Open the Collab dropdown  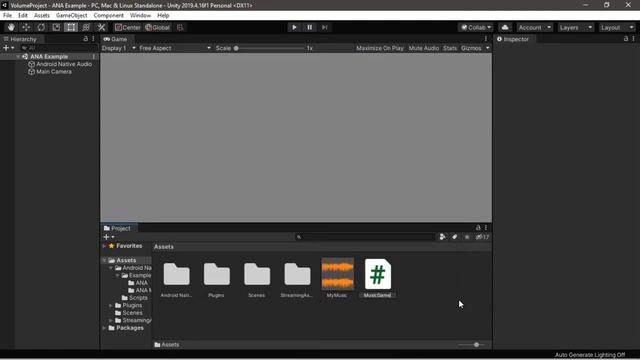pyautogui.click(x=476, y=27)
